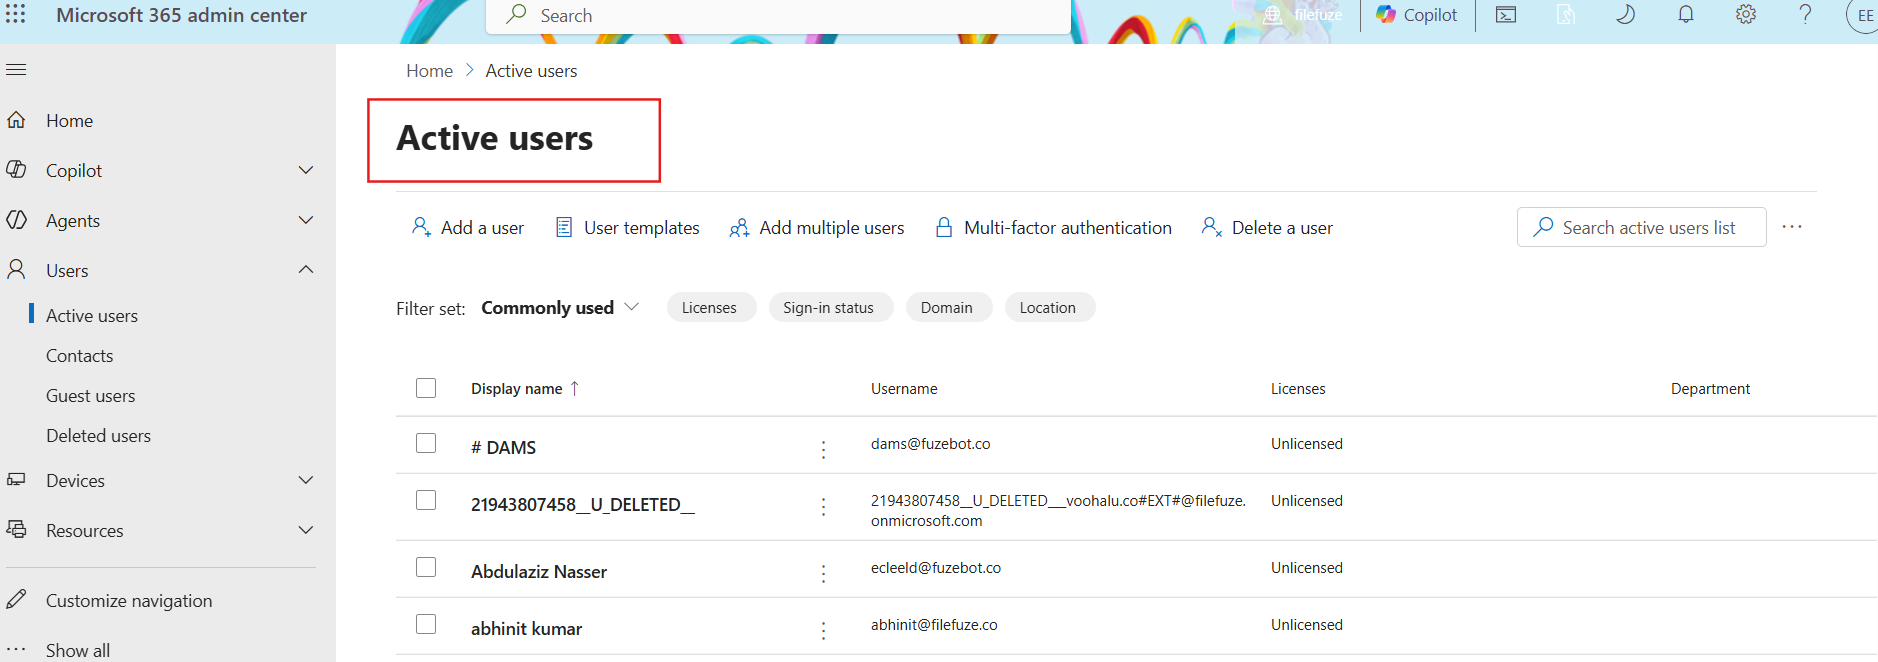Open the Abdulaziz Nasser user profile

coord(539,571)
